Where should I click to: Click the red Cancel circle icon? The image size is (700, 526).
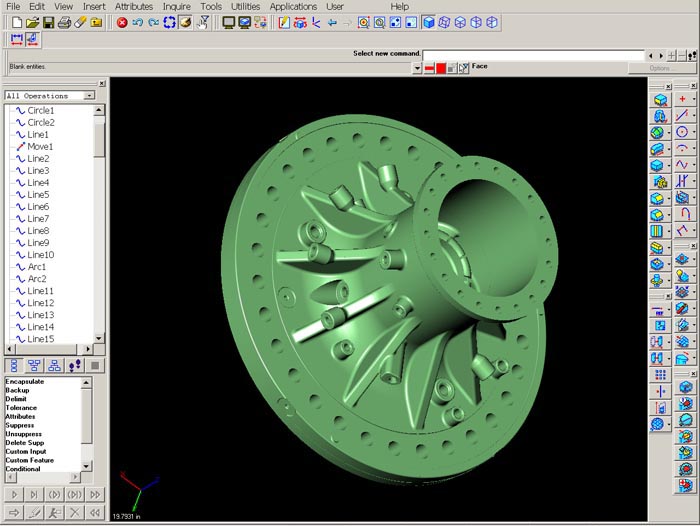pyautogui.click(x=122, y=22)
